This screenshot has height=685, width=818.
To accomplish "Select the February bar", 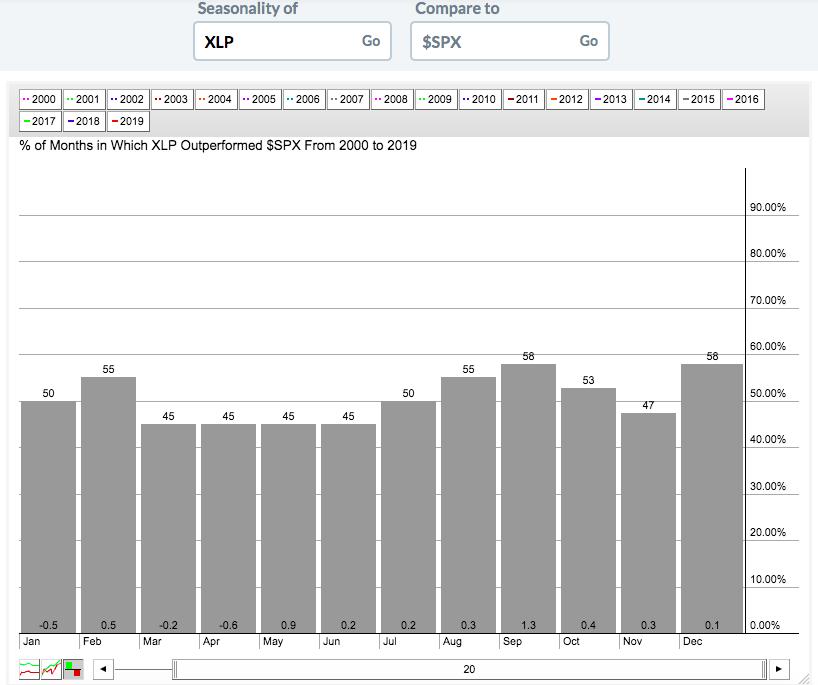I will click(x=109, y=505).
